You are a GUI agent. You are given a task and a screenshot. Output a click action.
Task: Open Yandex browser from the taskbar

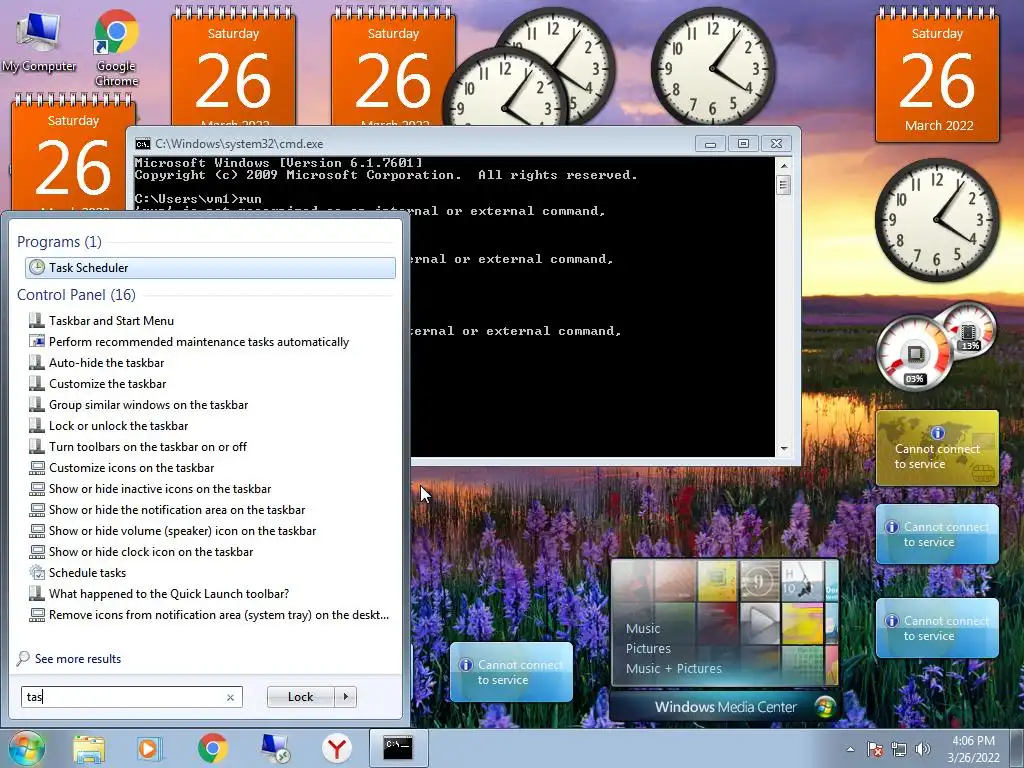tap(337, 749)
